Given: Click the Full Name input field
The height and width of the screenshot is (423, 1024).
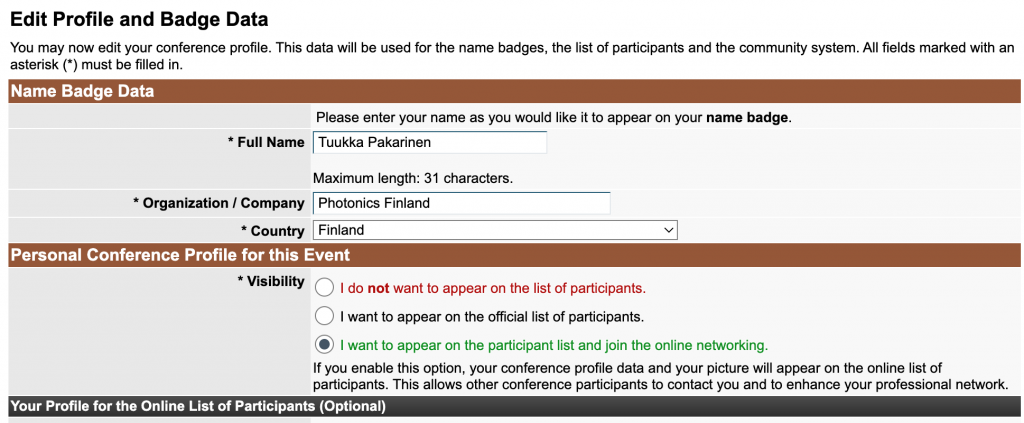Looking at the screenshot, I should (429, 142).
